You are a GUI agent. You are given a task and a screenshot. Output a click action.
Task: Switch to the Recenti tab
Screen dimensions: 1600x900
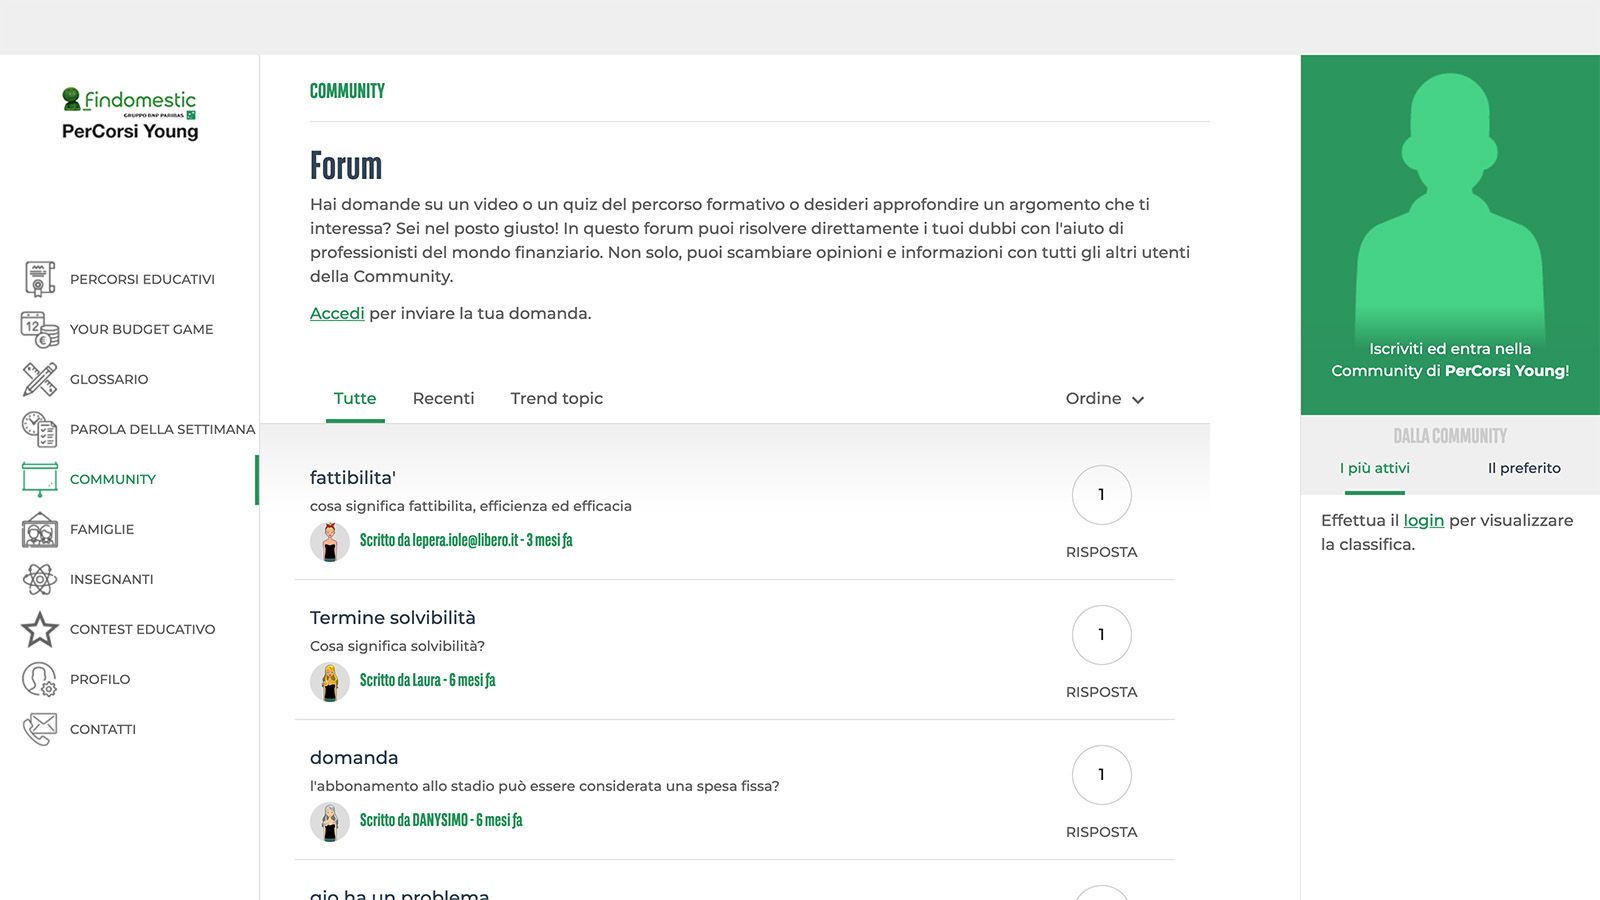(x=443, y=398)
